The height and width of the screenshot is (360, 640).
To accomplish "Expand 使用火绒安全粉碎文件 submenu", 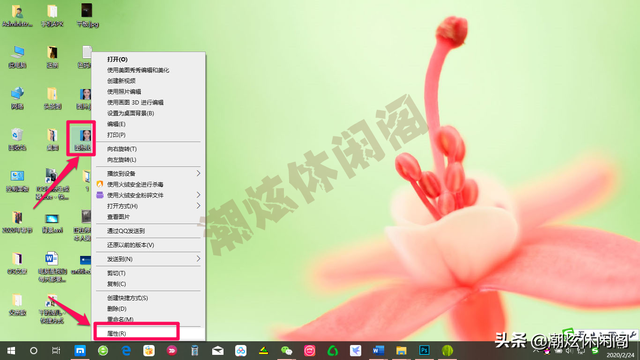I will [x=149, y=195].
